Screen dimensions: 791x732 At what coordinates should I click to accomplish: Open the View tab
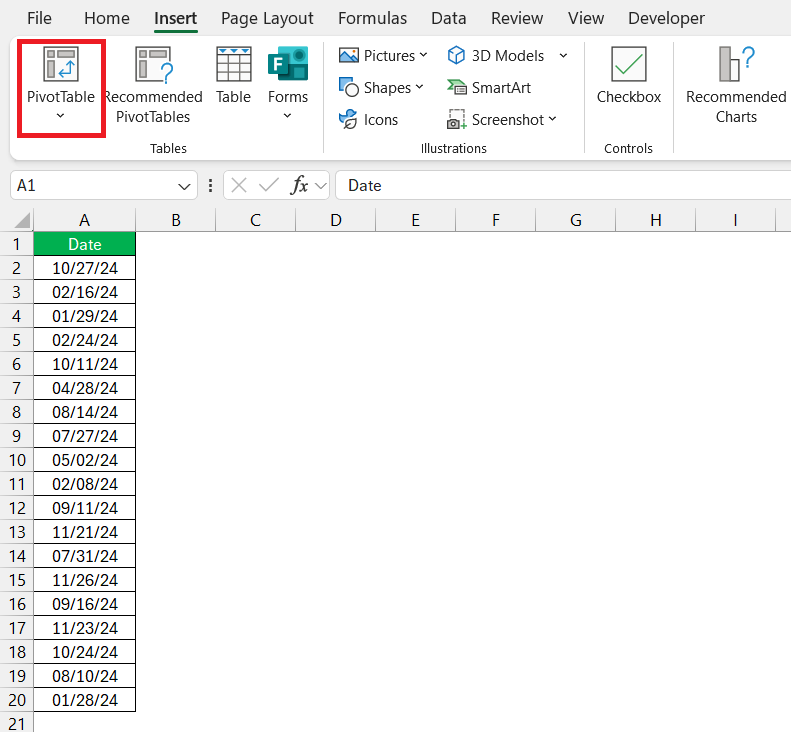point(586,18)
